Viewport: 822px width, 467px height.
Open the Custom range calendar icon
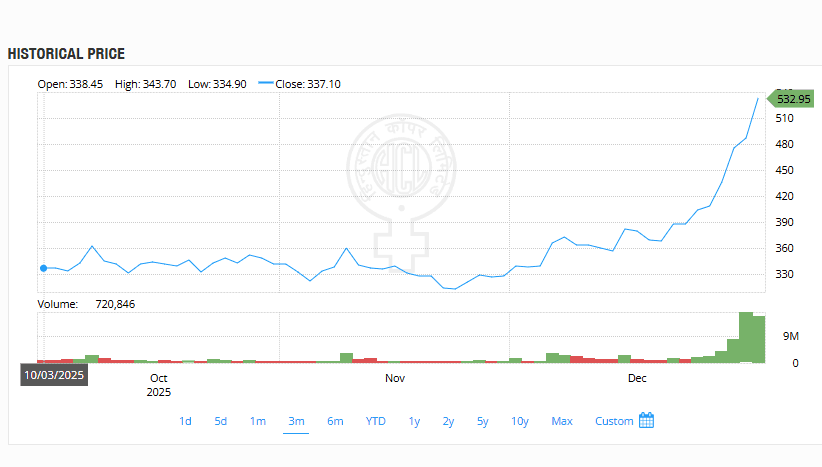pos(646,421)
